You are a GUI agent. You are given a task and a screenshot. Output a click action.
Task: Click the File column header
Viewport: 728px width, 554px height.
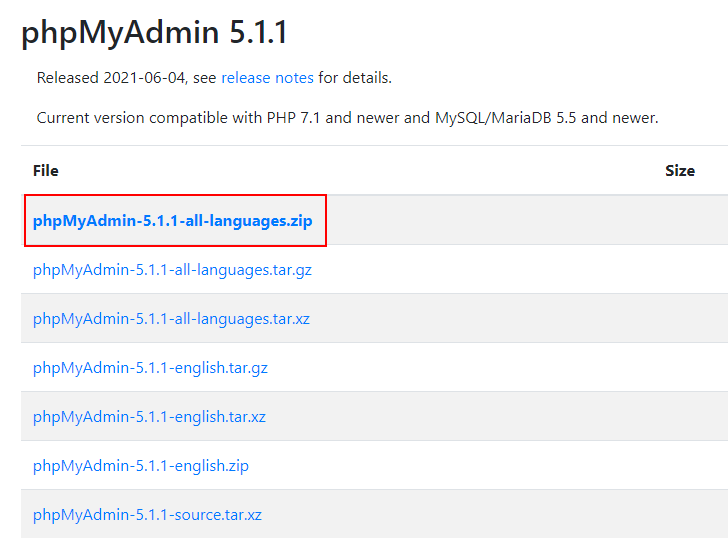click(46, 170)
